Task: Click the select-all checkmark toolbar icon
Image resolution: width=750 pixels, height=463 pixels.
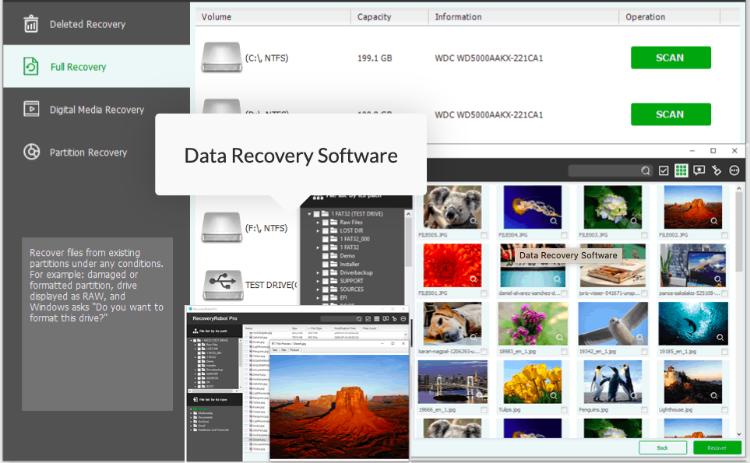Action: 663,171
